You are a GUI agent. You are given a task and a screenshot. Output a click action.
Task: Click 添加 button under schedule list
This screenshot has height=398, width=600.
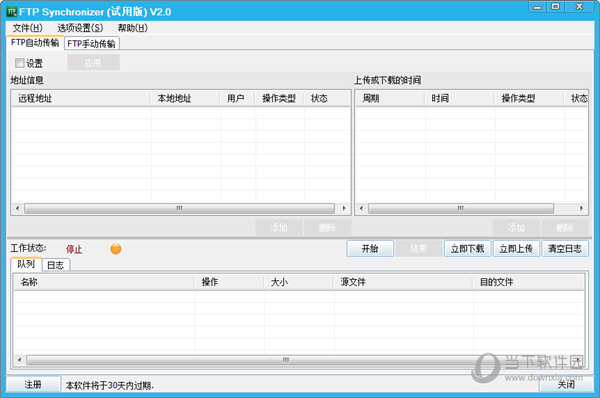(516, 228)
